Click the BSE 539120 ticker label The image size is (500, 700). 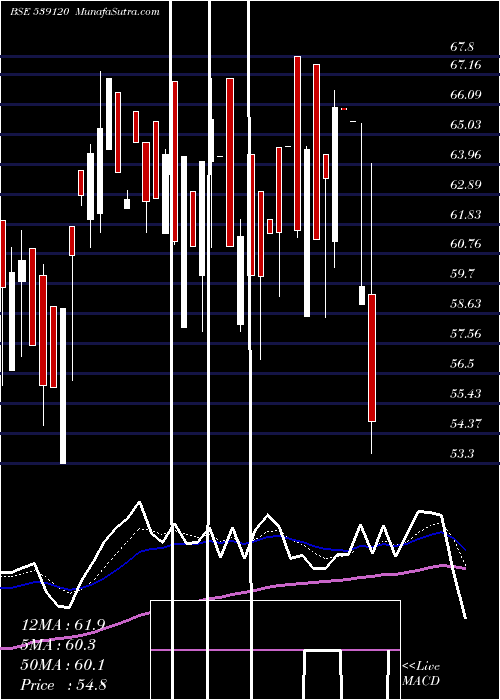pos(39,12)
